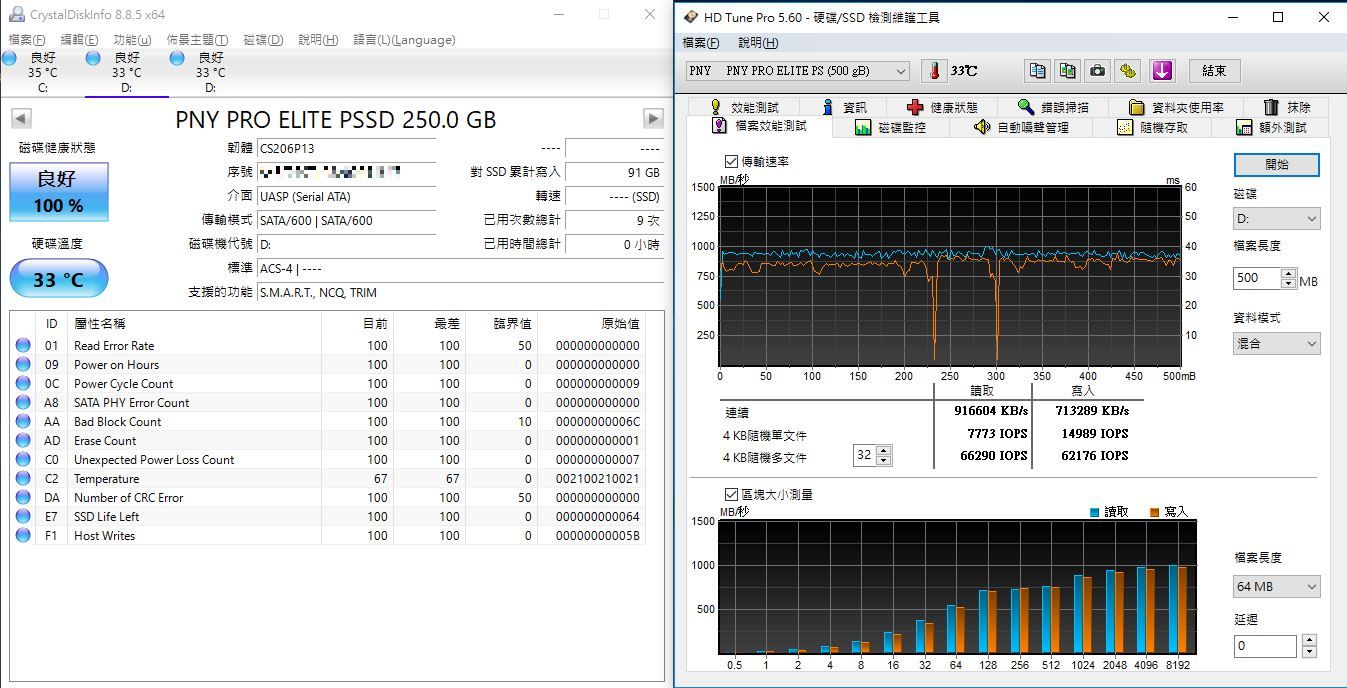The image size is (1347, 688).
Task: Click the blue health orb for Read Error Rate
Action: tap(23, 346)
